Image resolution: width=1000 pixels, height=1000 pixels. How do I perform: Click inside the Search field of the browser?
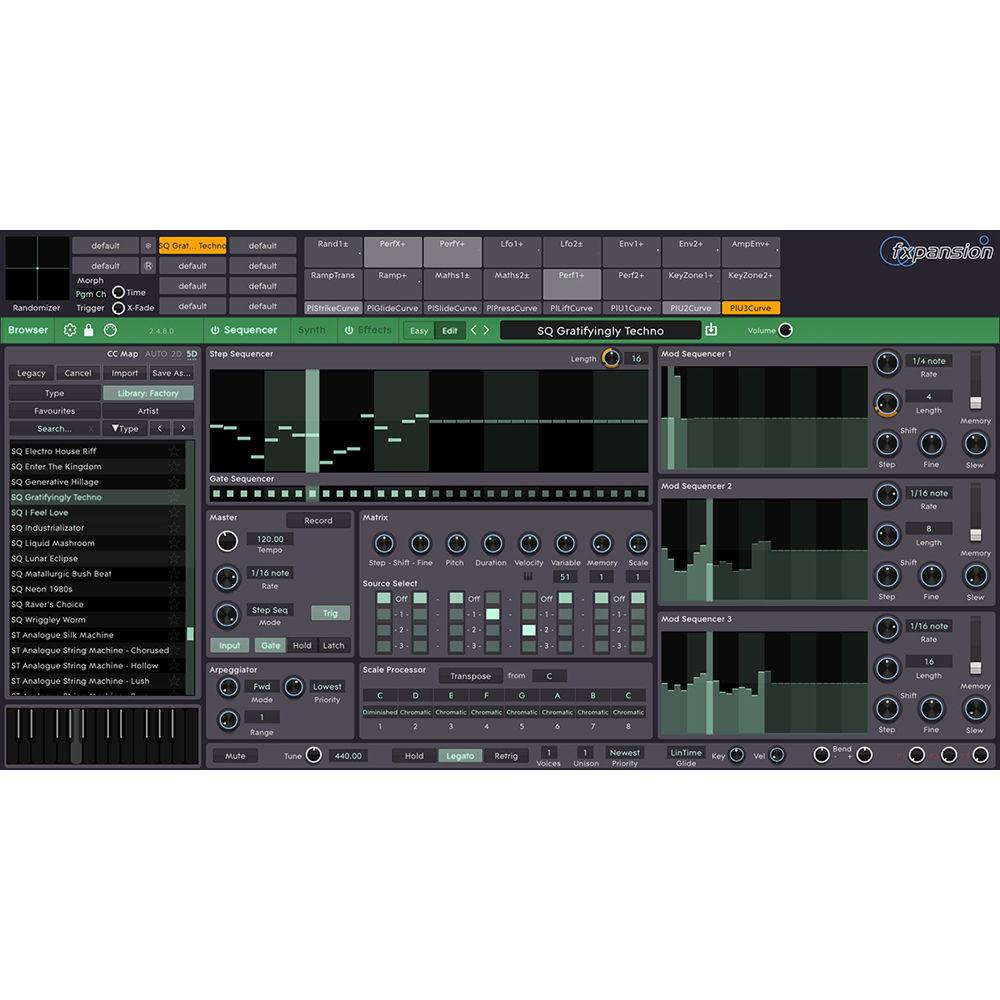[x=55, y=428]
